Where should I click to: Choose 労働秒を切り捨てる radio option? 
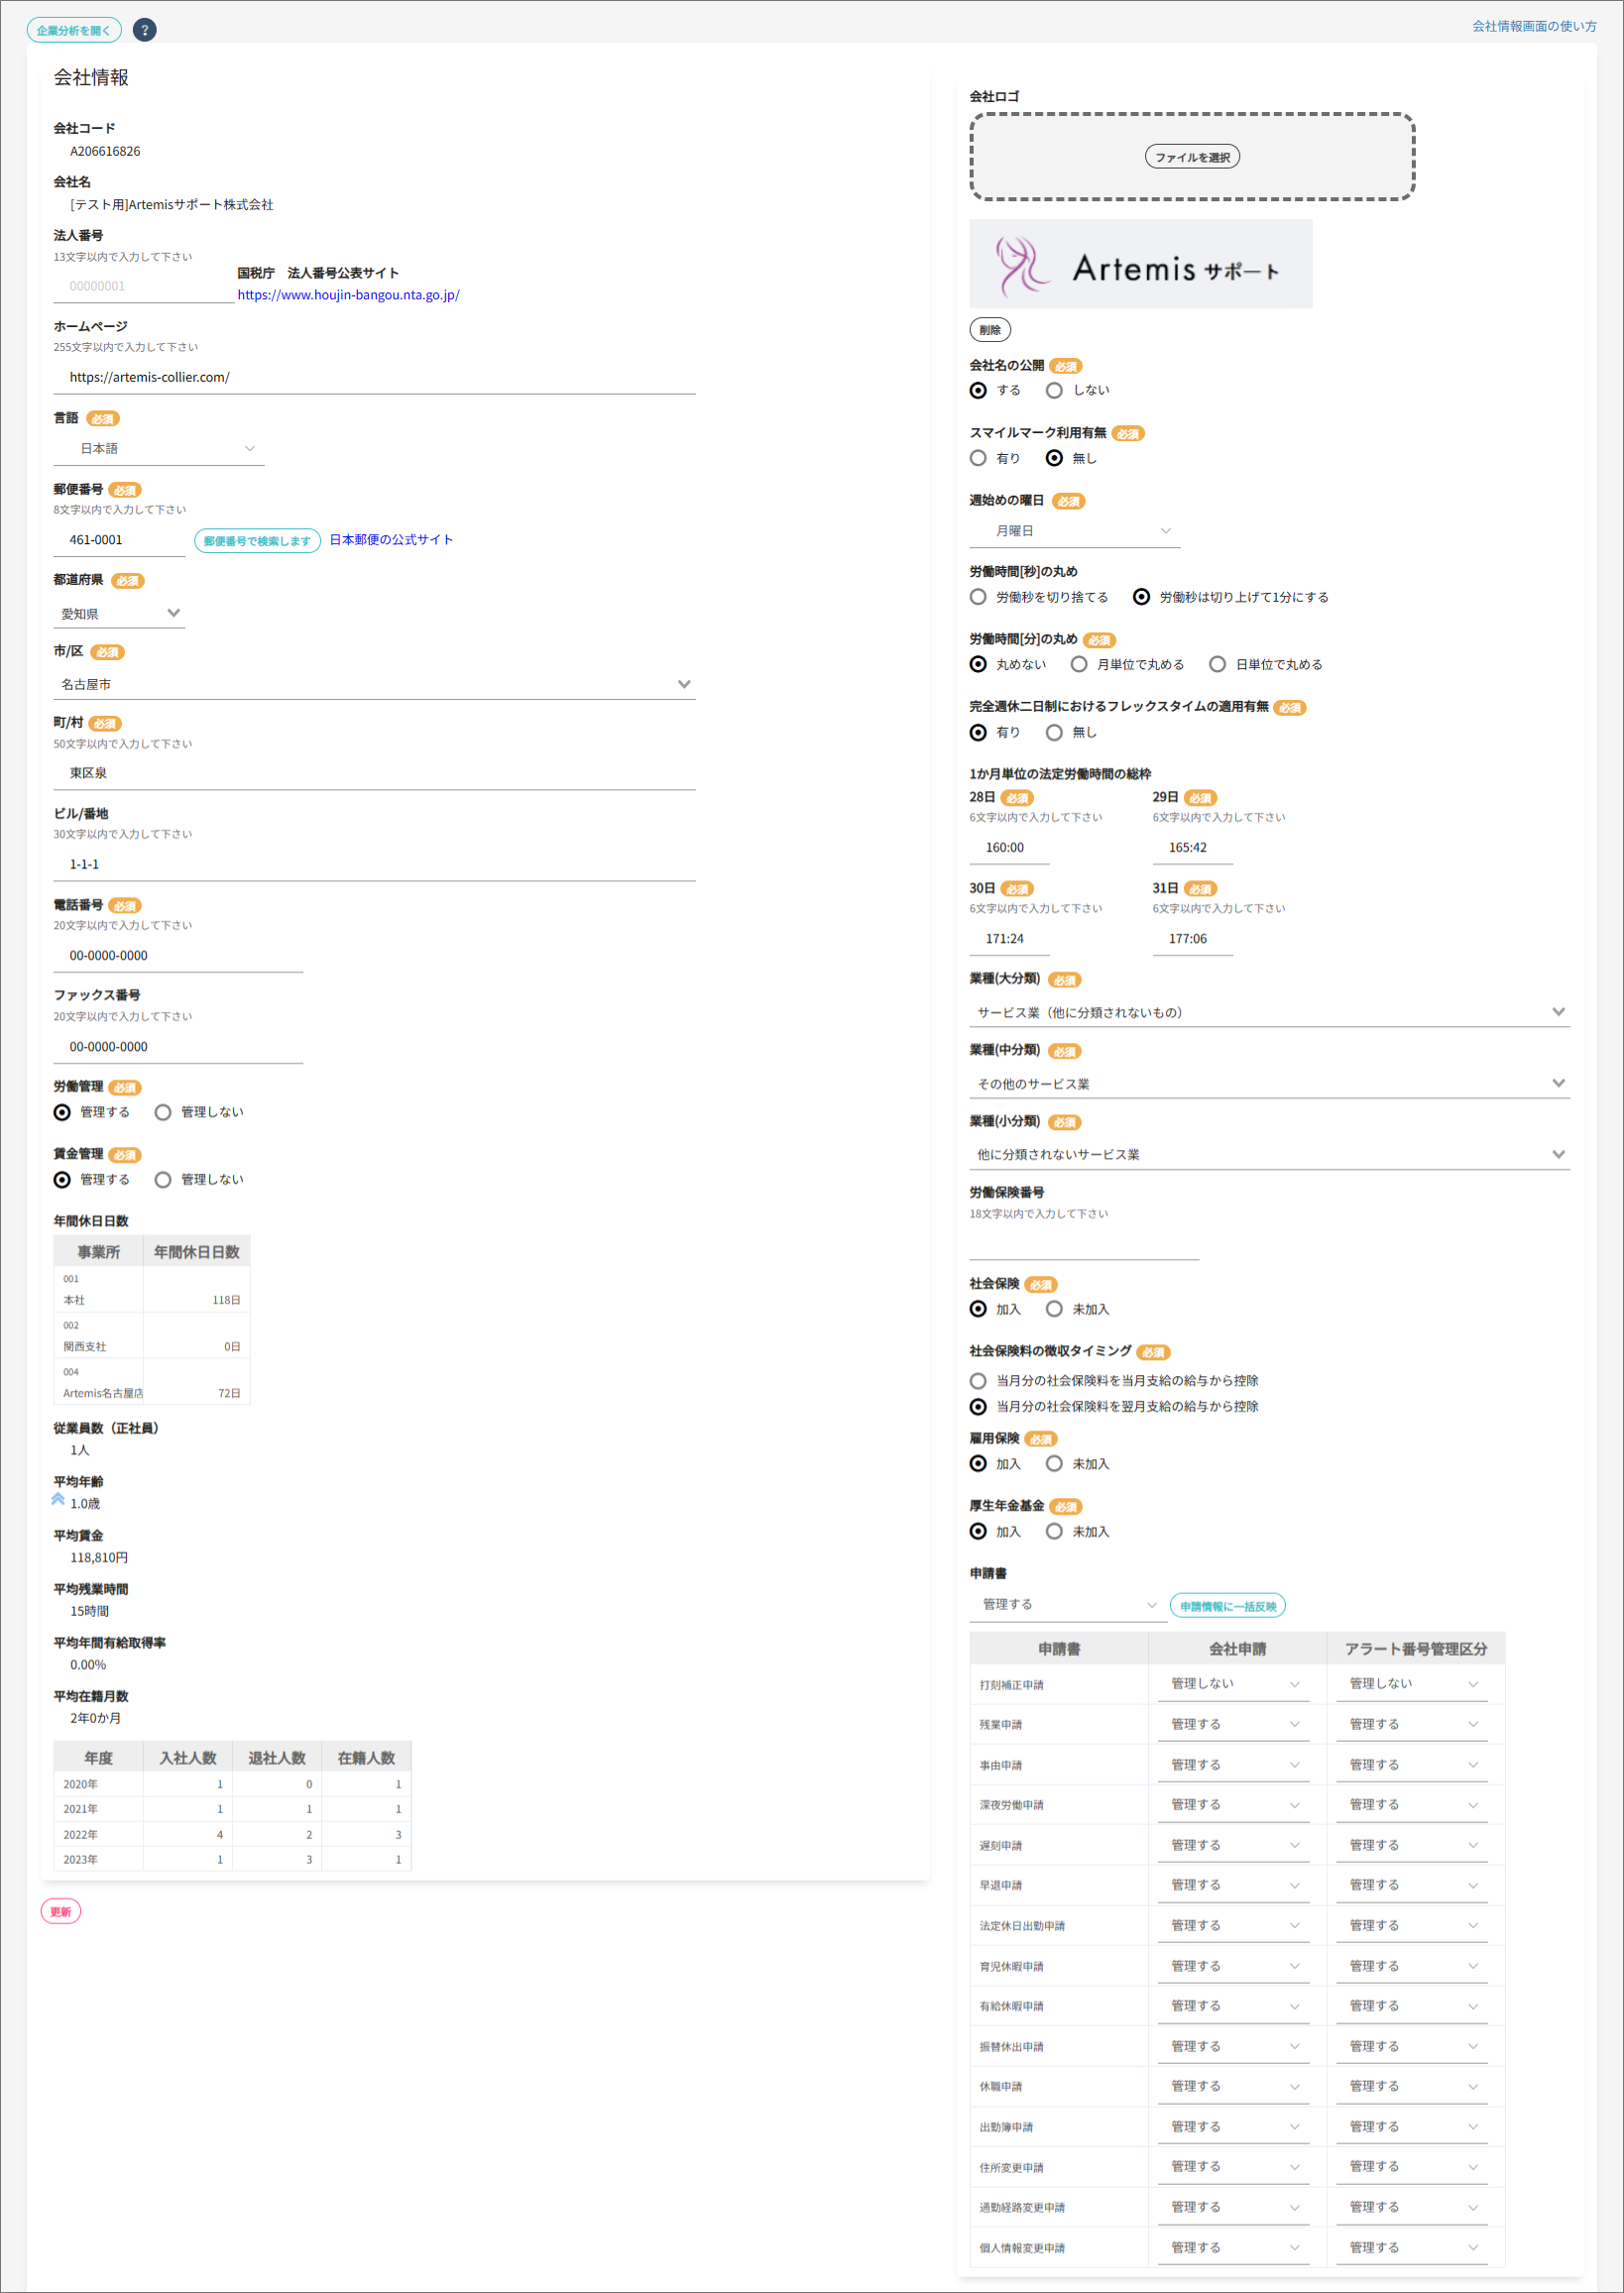pyautogui.click(x=978, y=597)
